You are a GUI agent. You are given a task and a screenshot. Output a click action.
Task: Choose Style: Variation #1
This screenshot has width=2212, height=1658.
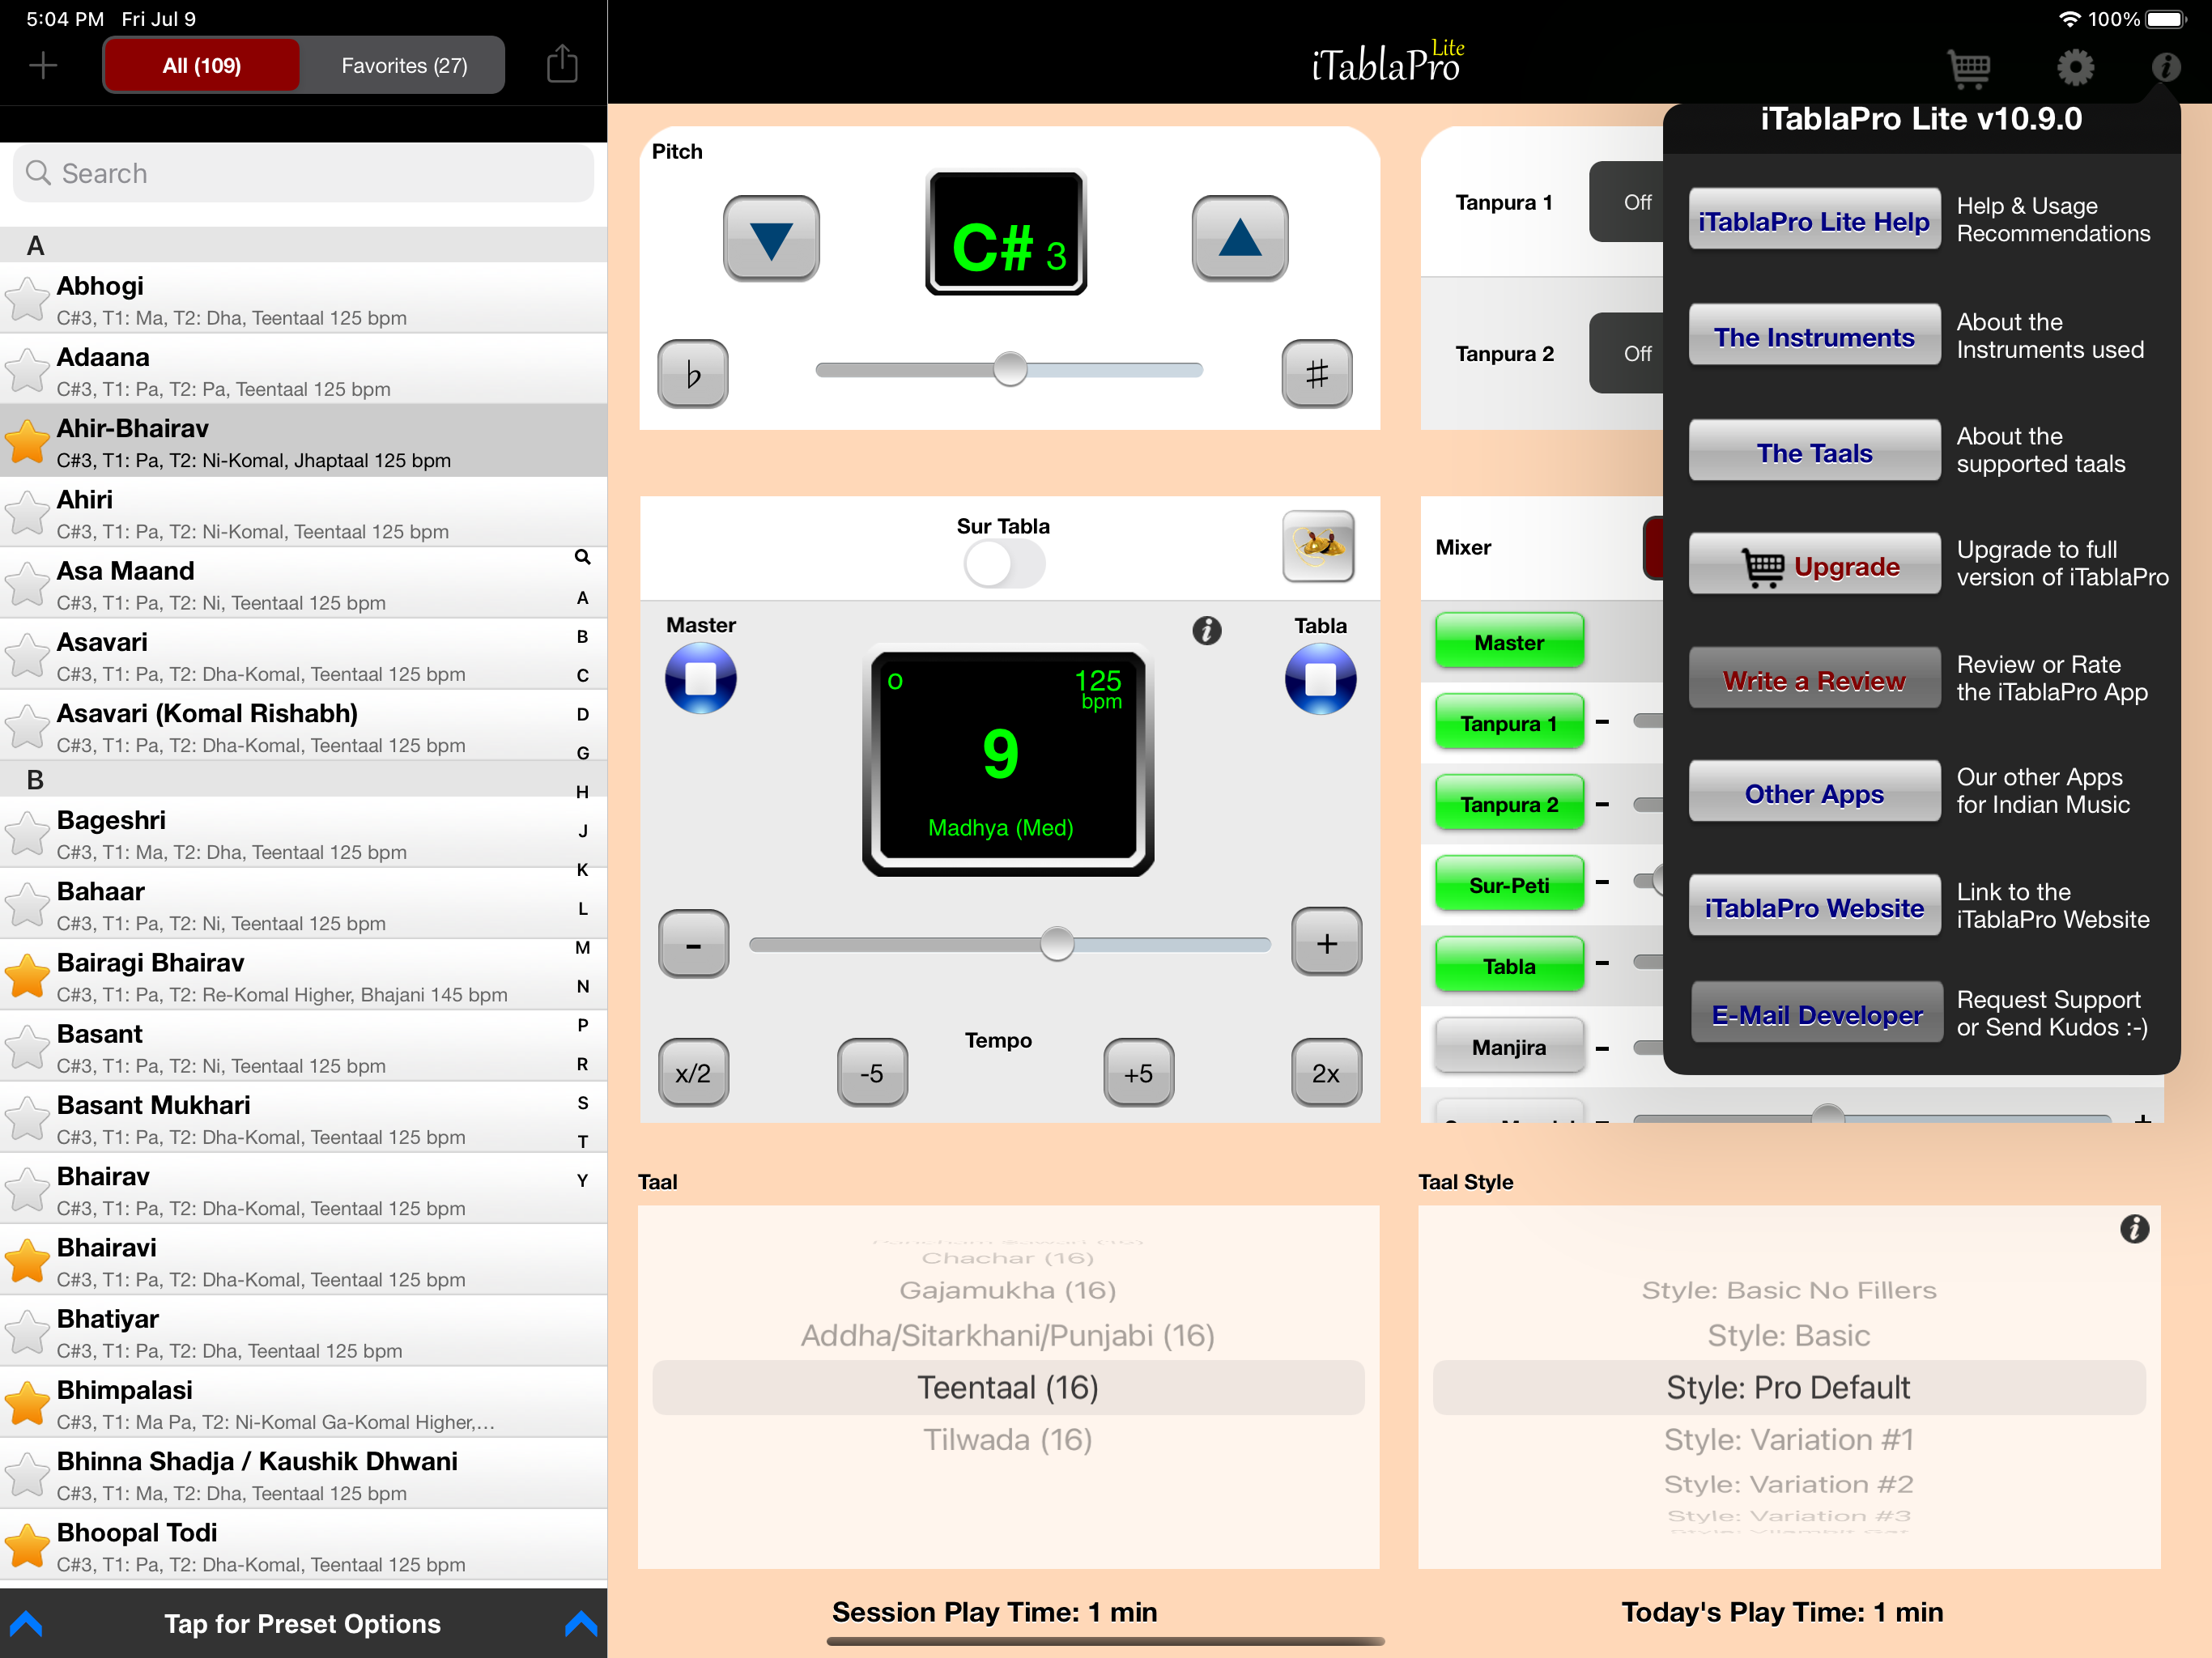[x=1789, y=1439]
